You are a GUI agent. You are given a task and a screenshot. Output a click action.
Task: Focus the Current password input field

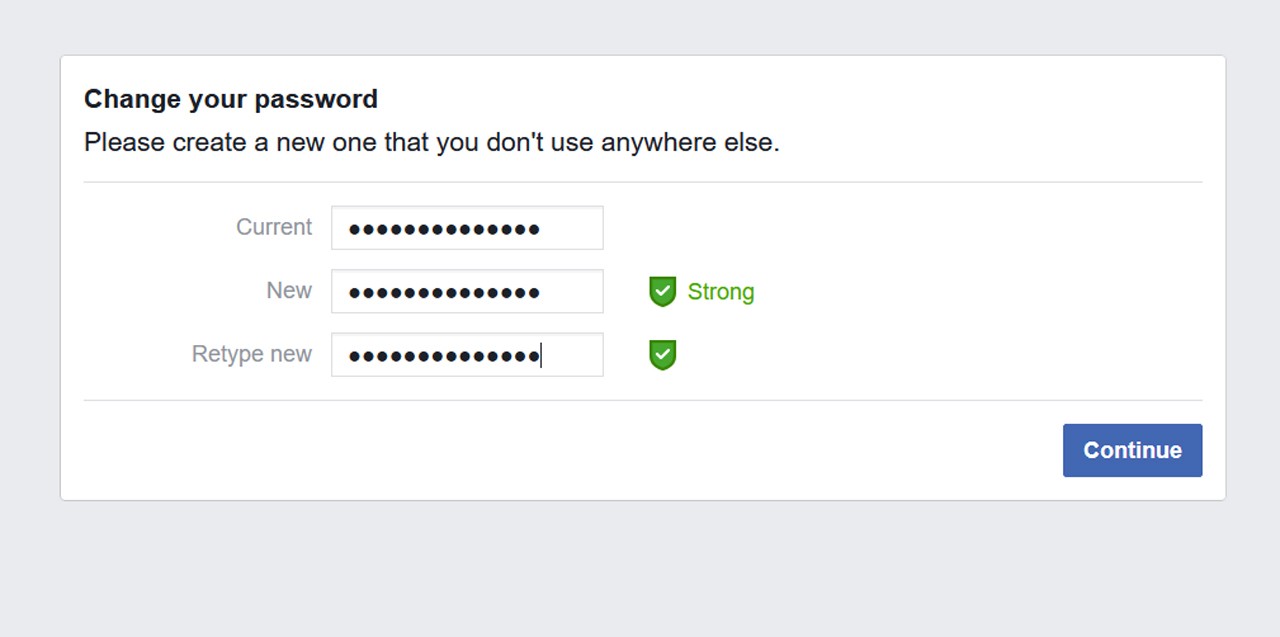(467, 228)
